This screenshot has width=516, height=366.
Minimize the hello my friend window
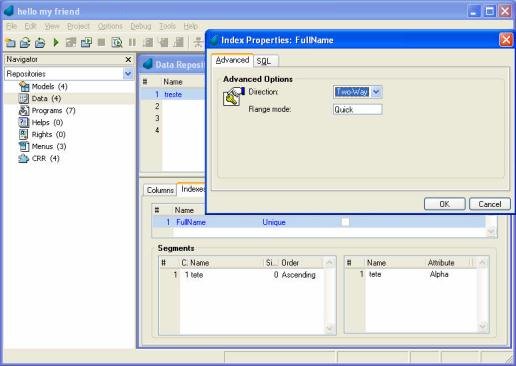point(473,11)
